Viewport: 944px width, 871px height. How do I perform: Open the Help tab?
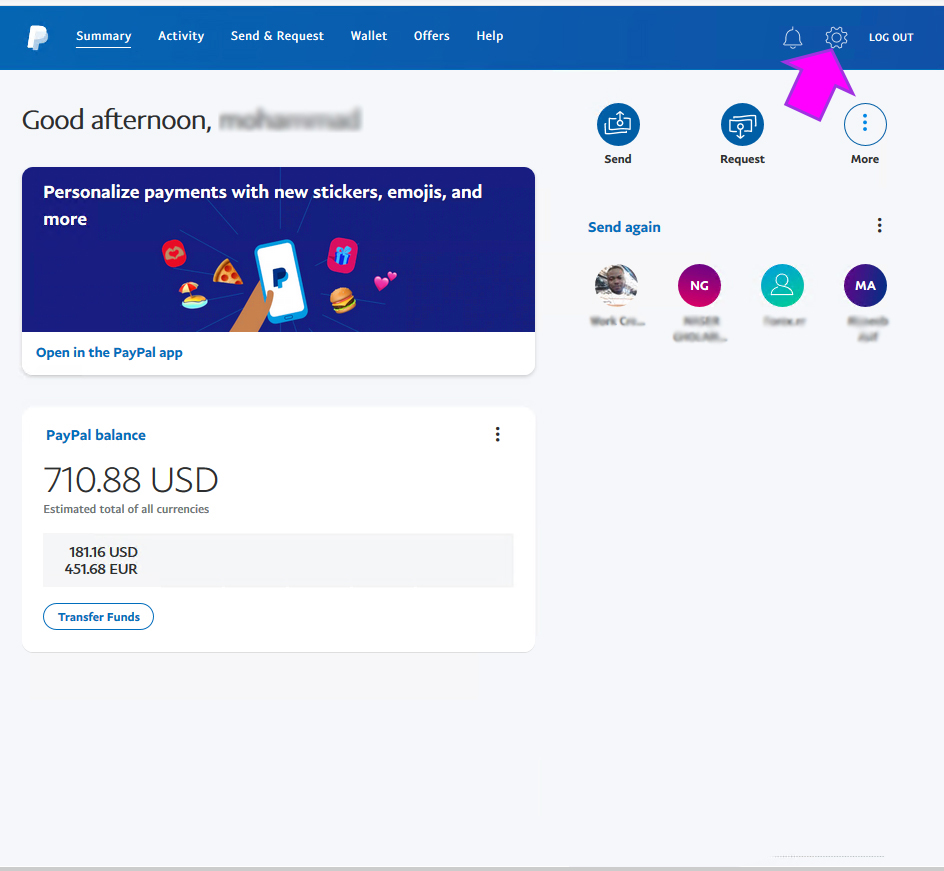coord(489,36)
